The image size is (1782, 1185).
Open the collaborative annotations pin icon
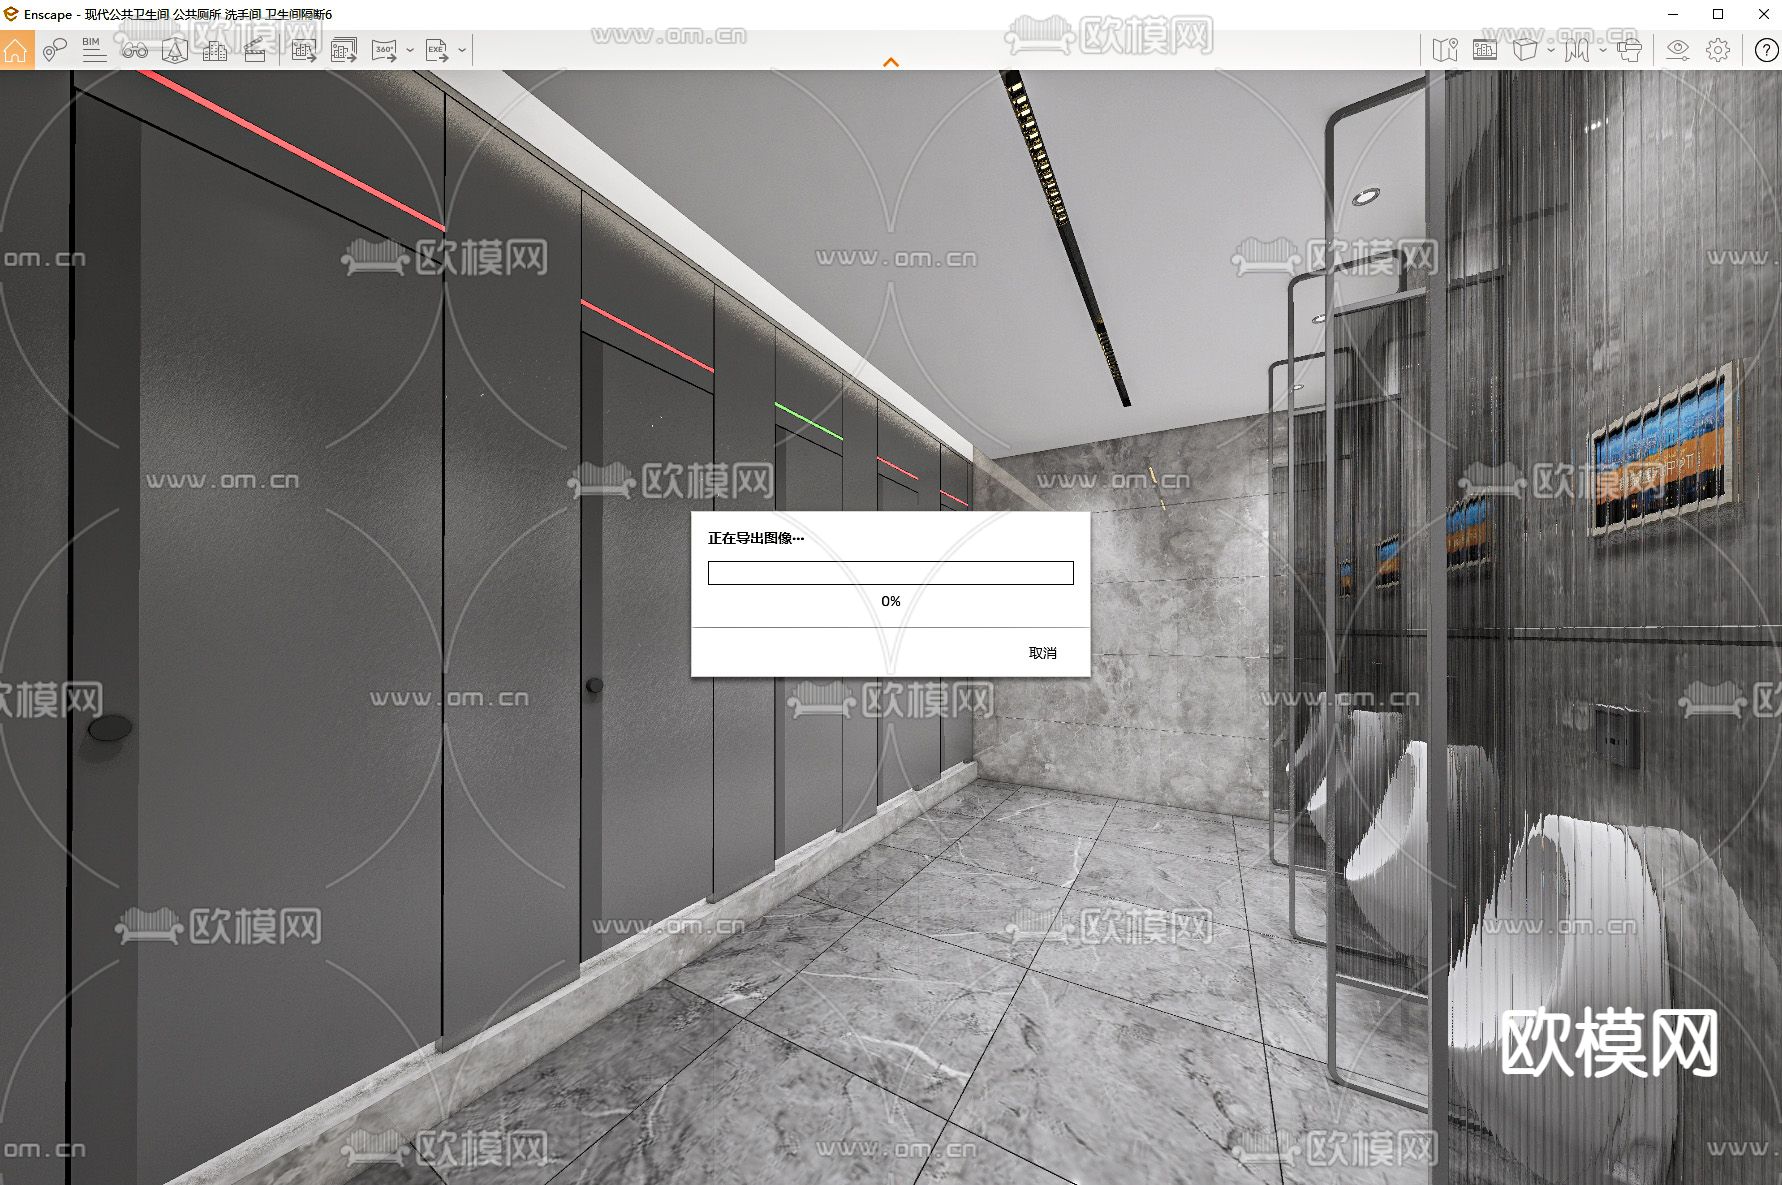click(x=55, y=49)
